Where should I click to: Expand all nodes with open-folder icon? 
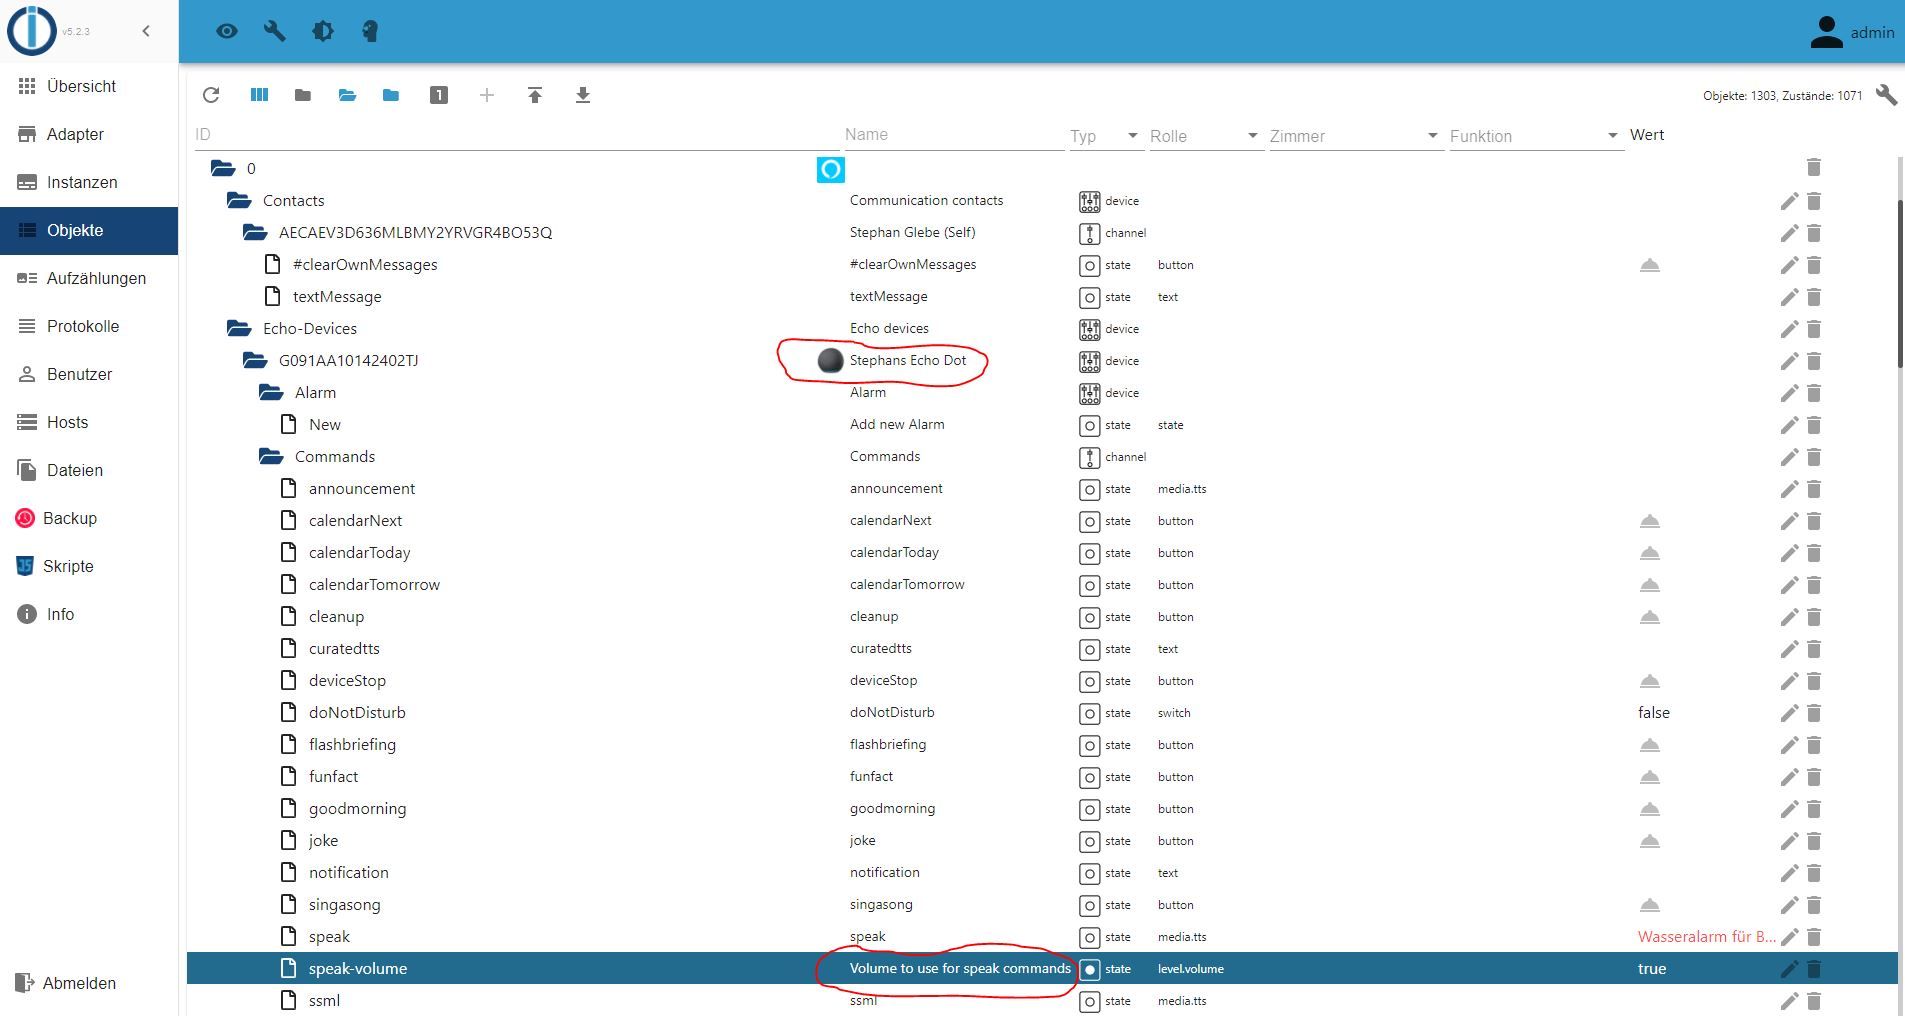pyautogui.click(x=347, y=95)
